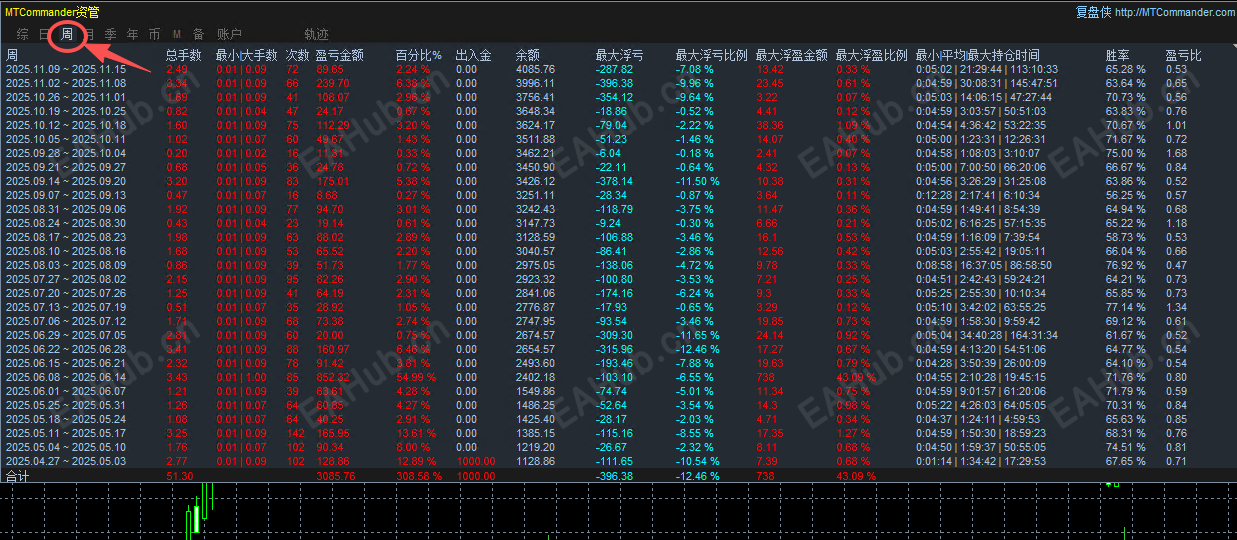The image size is (1237, 540).
Task: Click the 复盘侠 label
Action: pos(1093,12)
